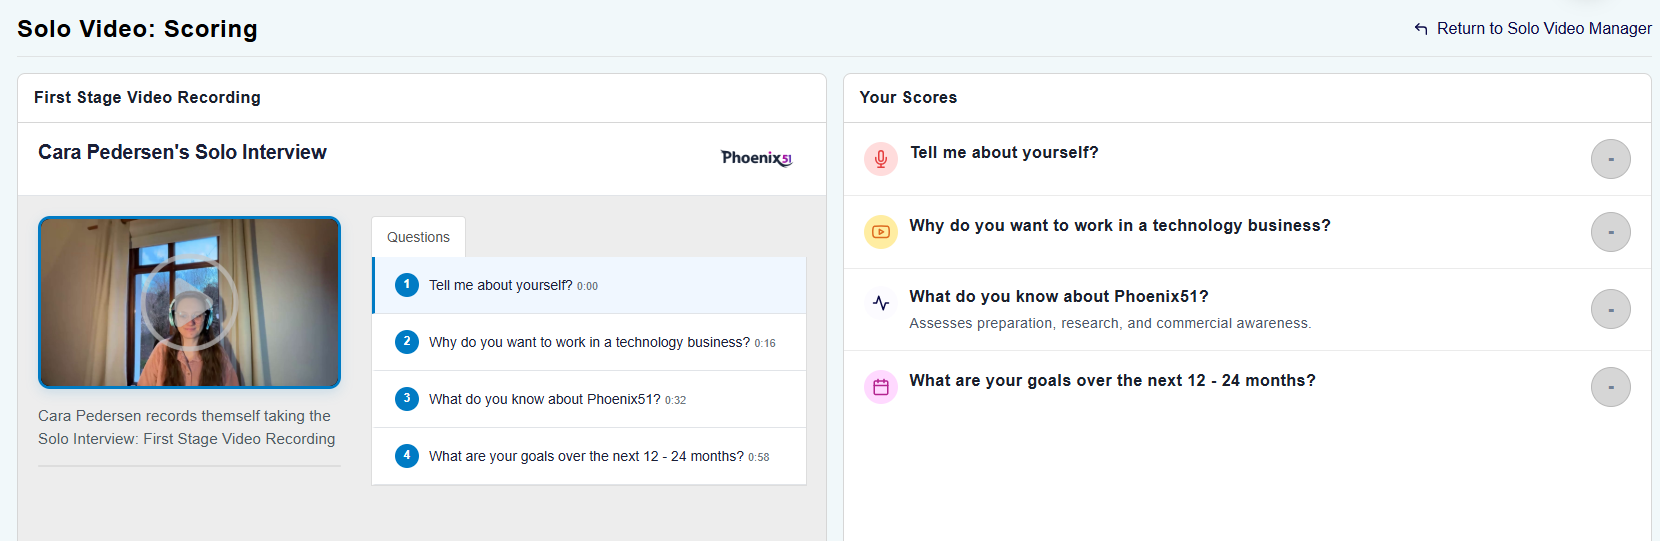Set score circle for goals over 12 - 24 months
The height and width of the screenshot is (541, 1660).
(x=1610, y=387)
